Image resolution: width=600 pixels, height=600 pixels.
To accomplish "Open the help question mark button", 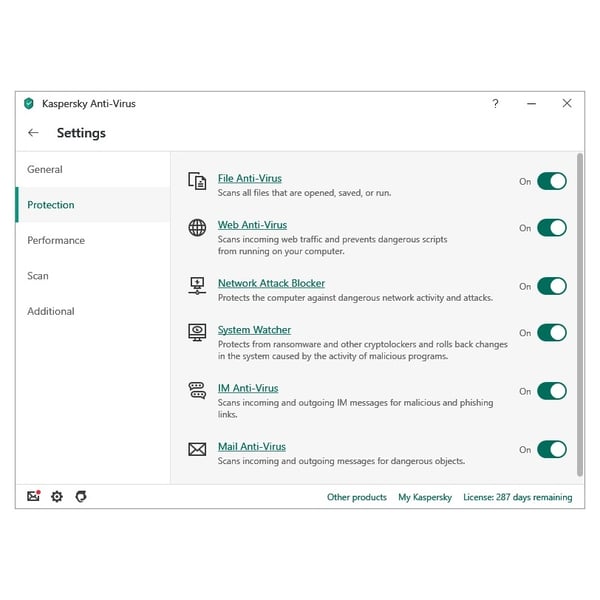I will [x=495, y=103].
